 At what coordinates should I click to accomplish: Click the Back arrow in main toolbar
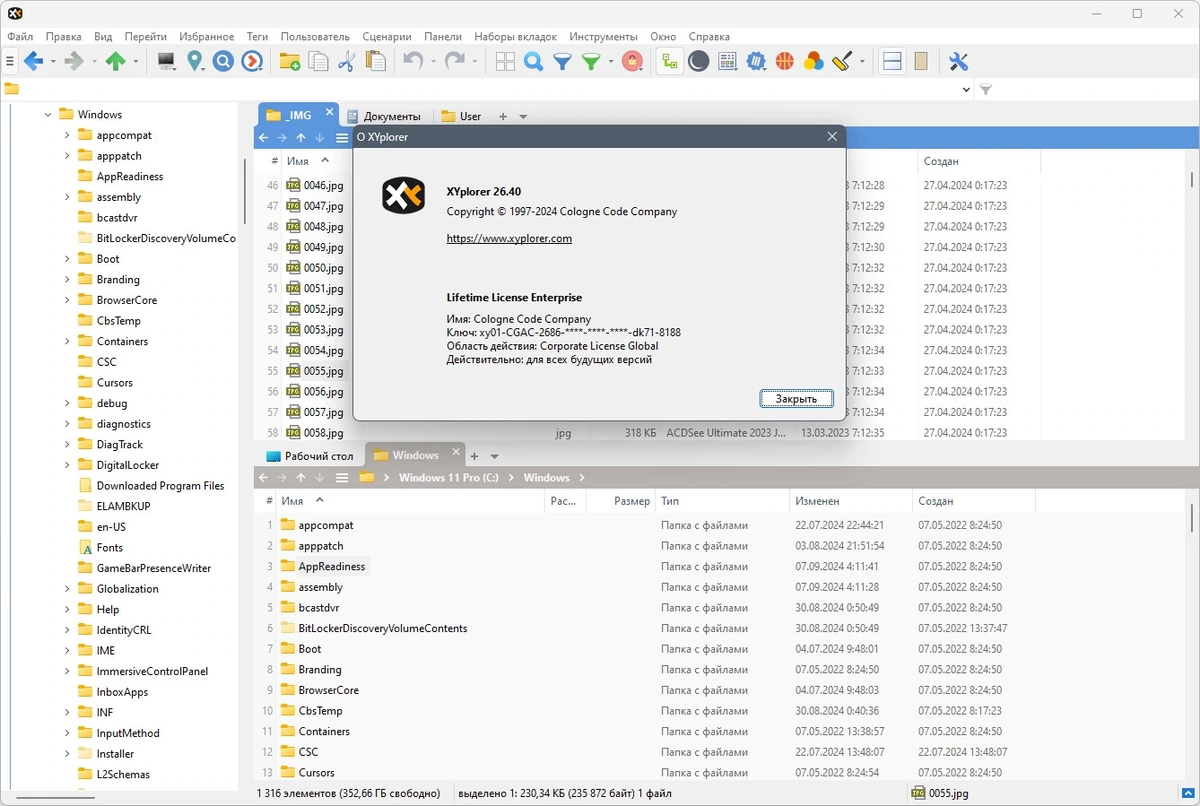point(33,62)
